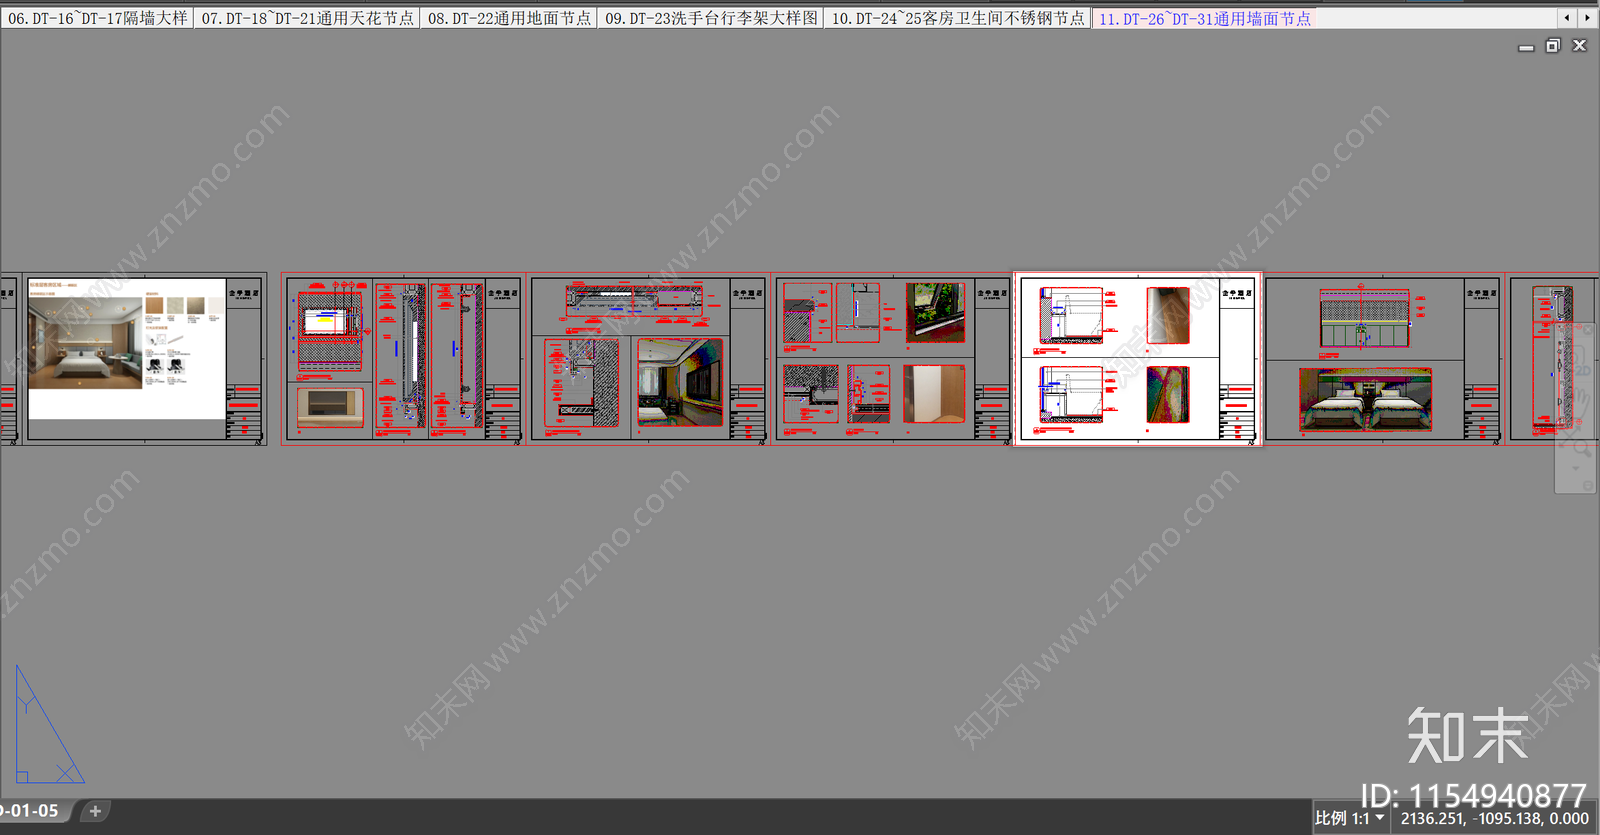Viewport: 1600px width, 835px height.
Task: Click the right tab-scroll arrow
Action: point(1587,18)
